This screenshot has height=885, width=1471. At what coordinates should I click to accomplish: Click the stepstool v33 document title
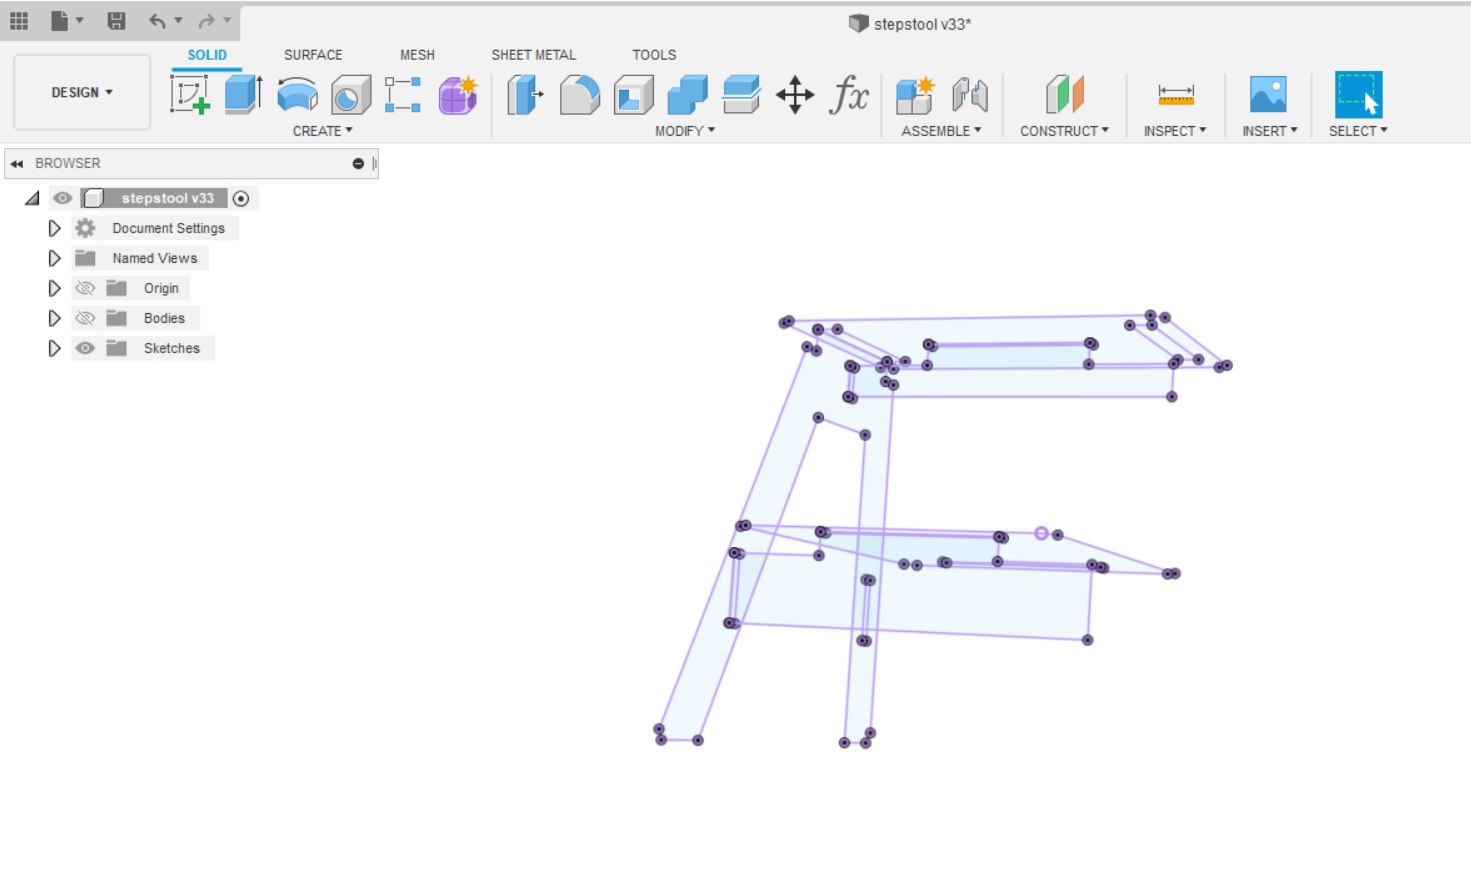coord(922,24)
